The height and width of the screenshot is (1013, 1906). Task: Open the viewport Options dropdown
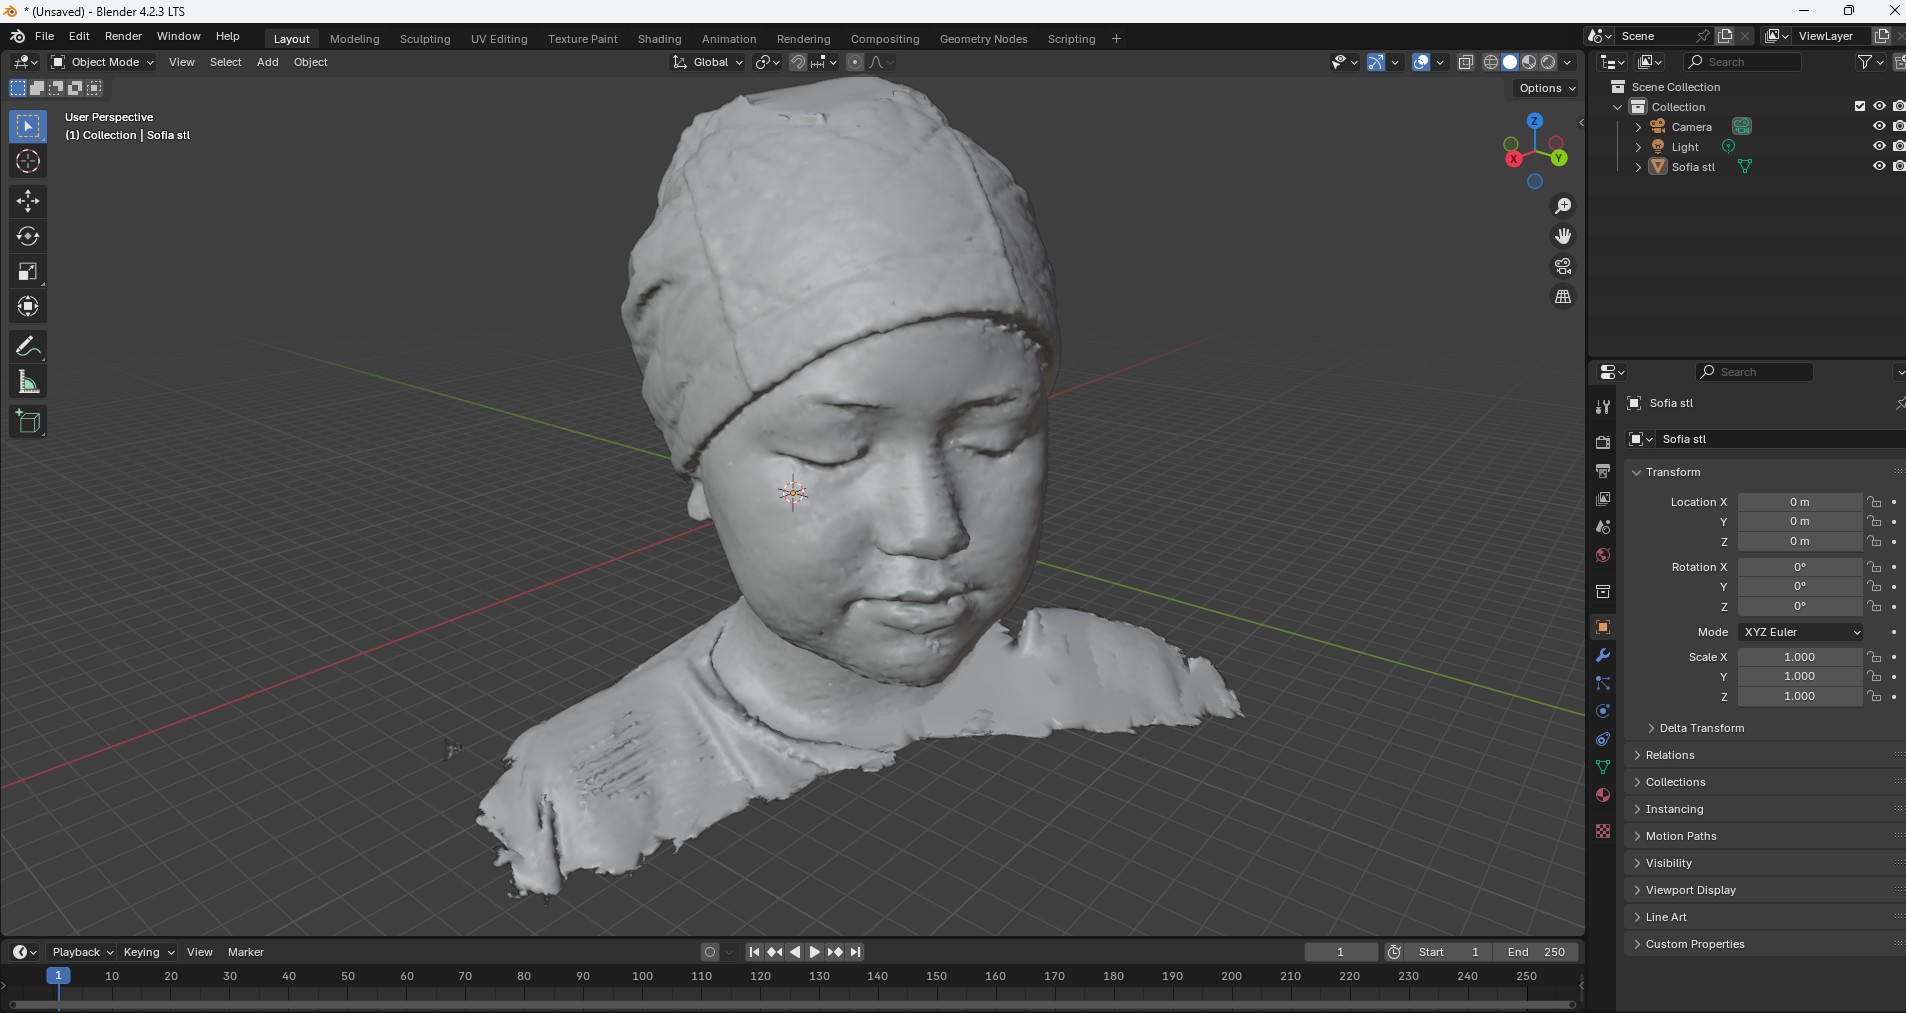pos(1546,88)
